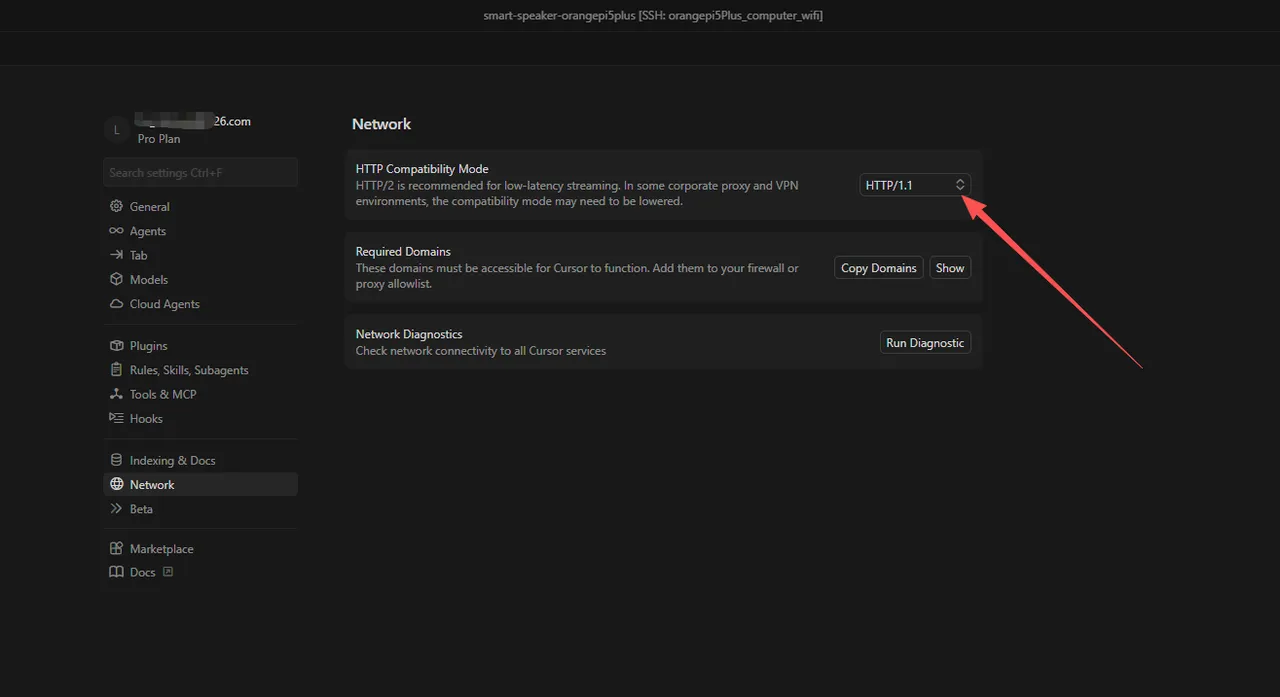1280x697 pixels.
Task: Run the network diagnostic
Action: [925, 343]
